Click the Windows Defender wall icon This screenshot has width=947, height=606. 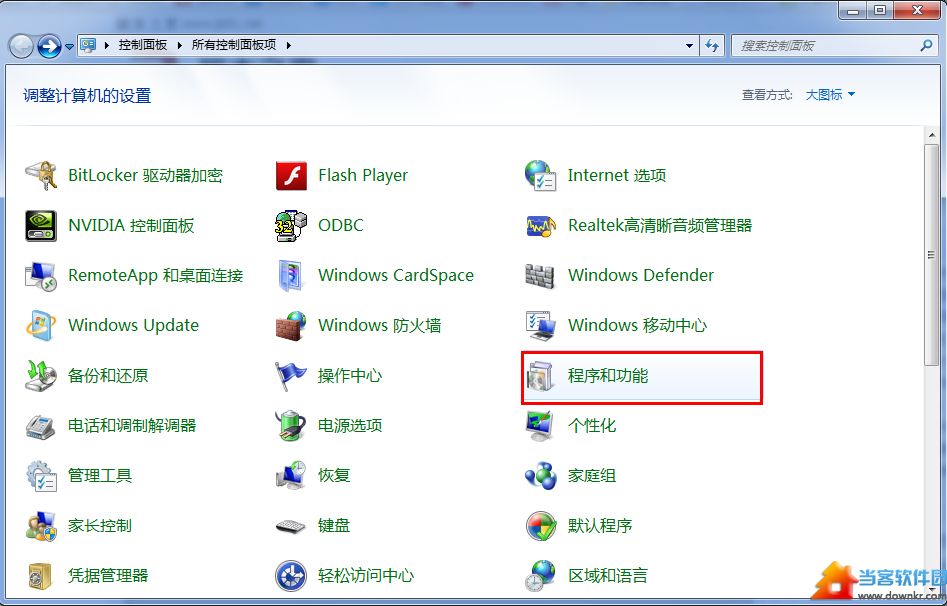[x=541, y=276]
